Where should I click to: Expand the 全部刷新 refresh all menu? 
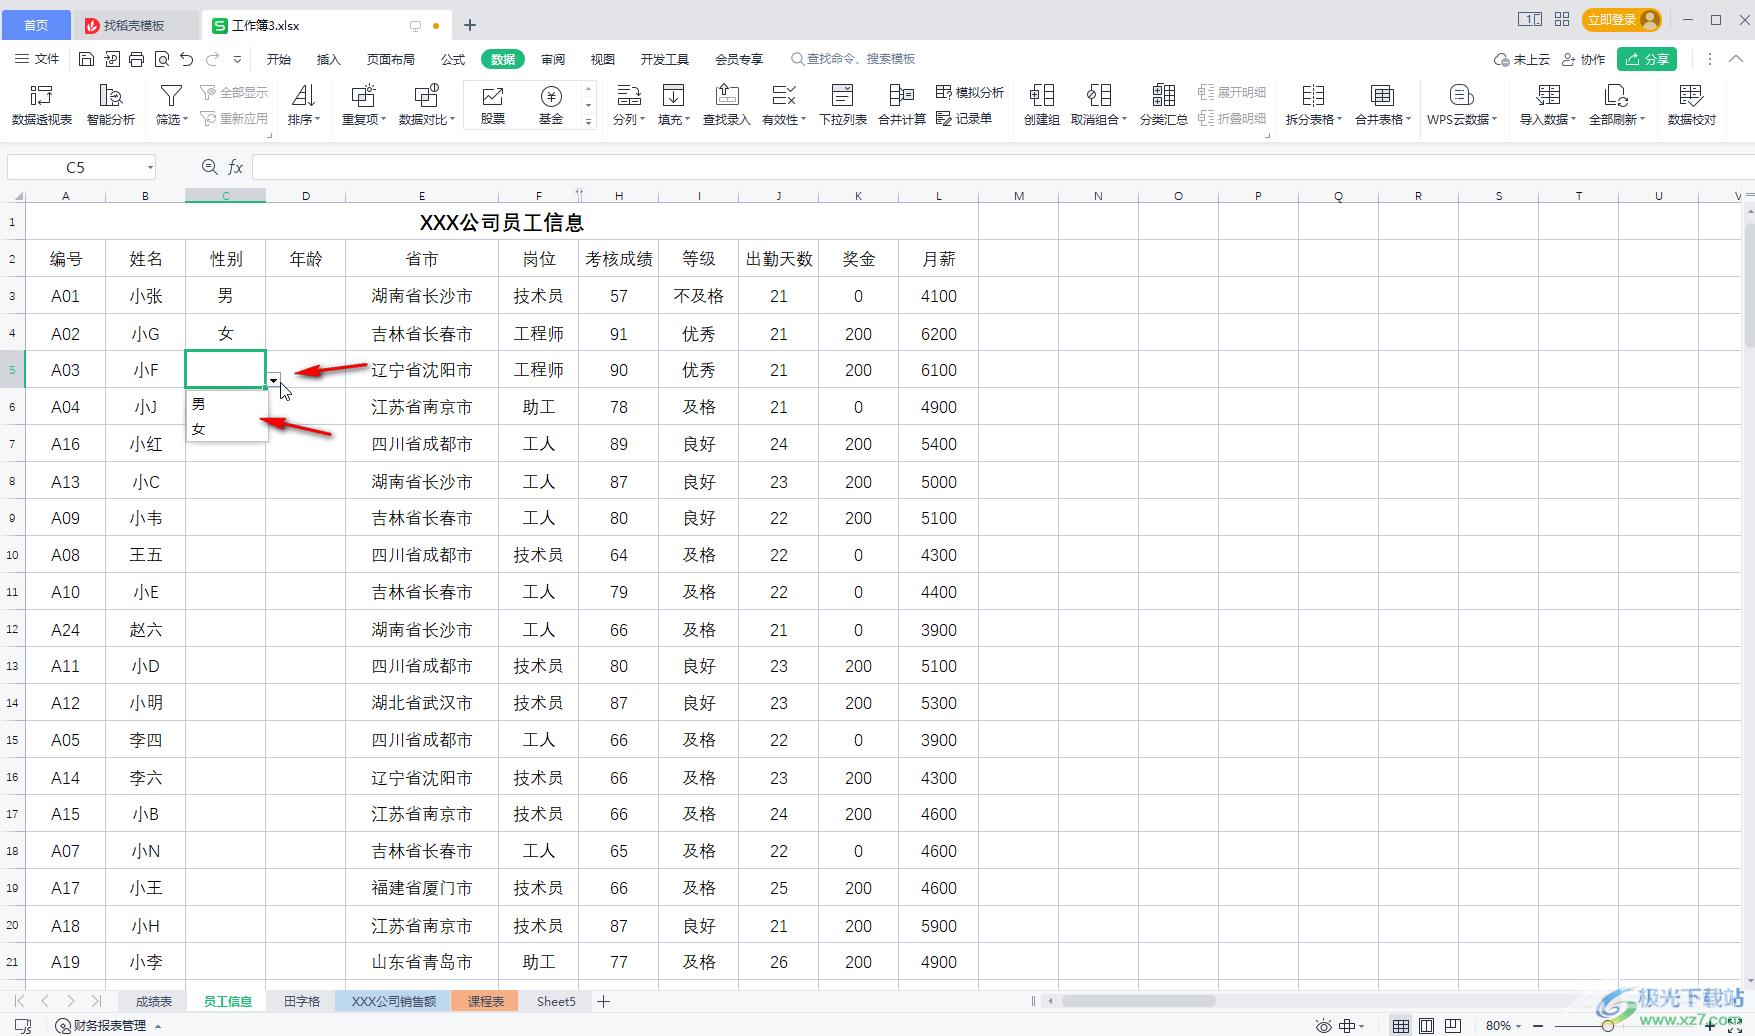click(x=1617, y=105)
